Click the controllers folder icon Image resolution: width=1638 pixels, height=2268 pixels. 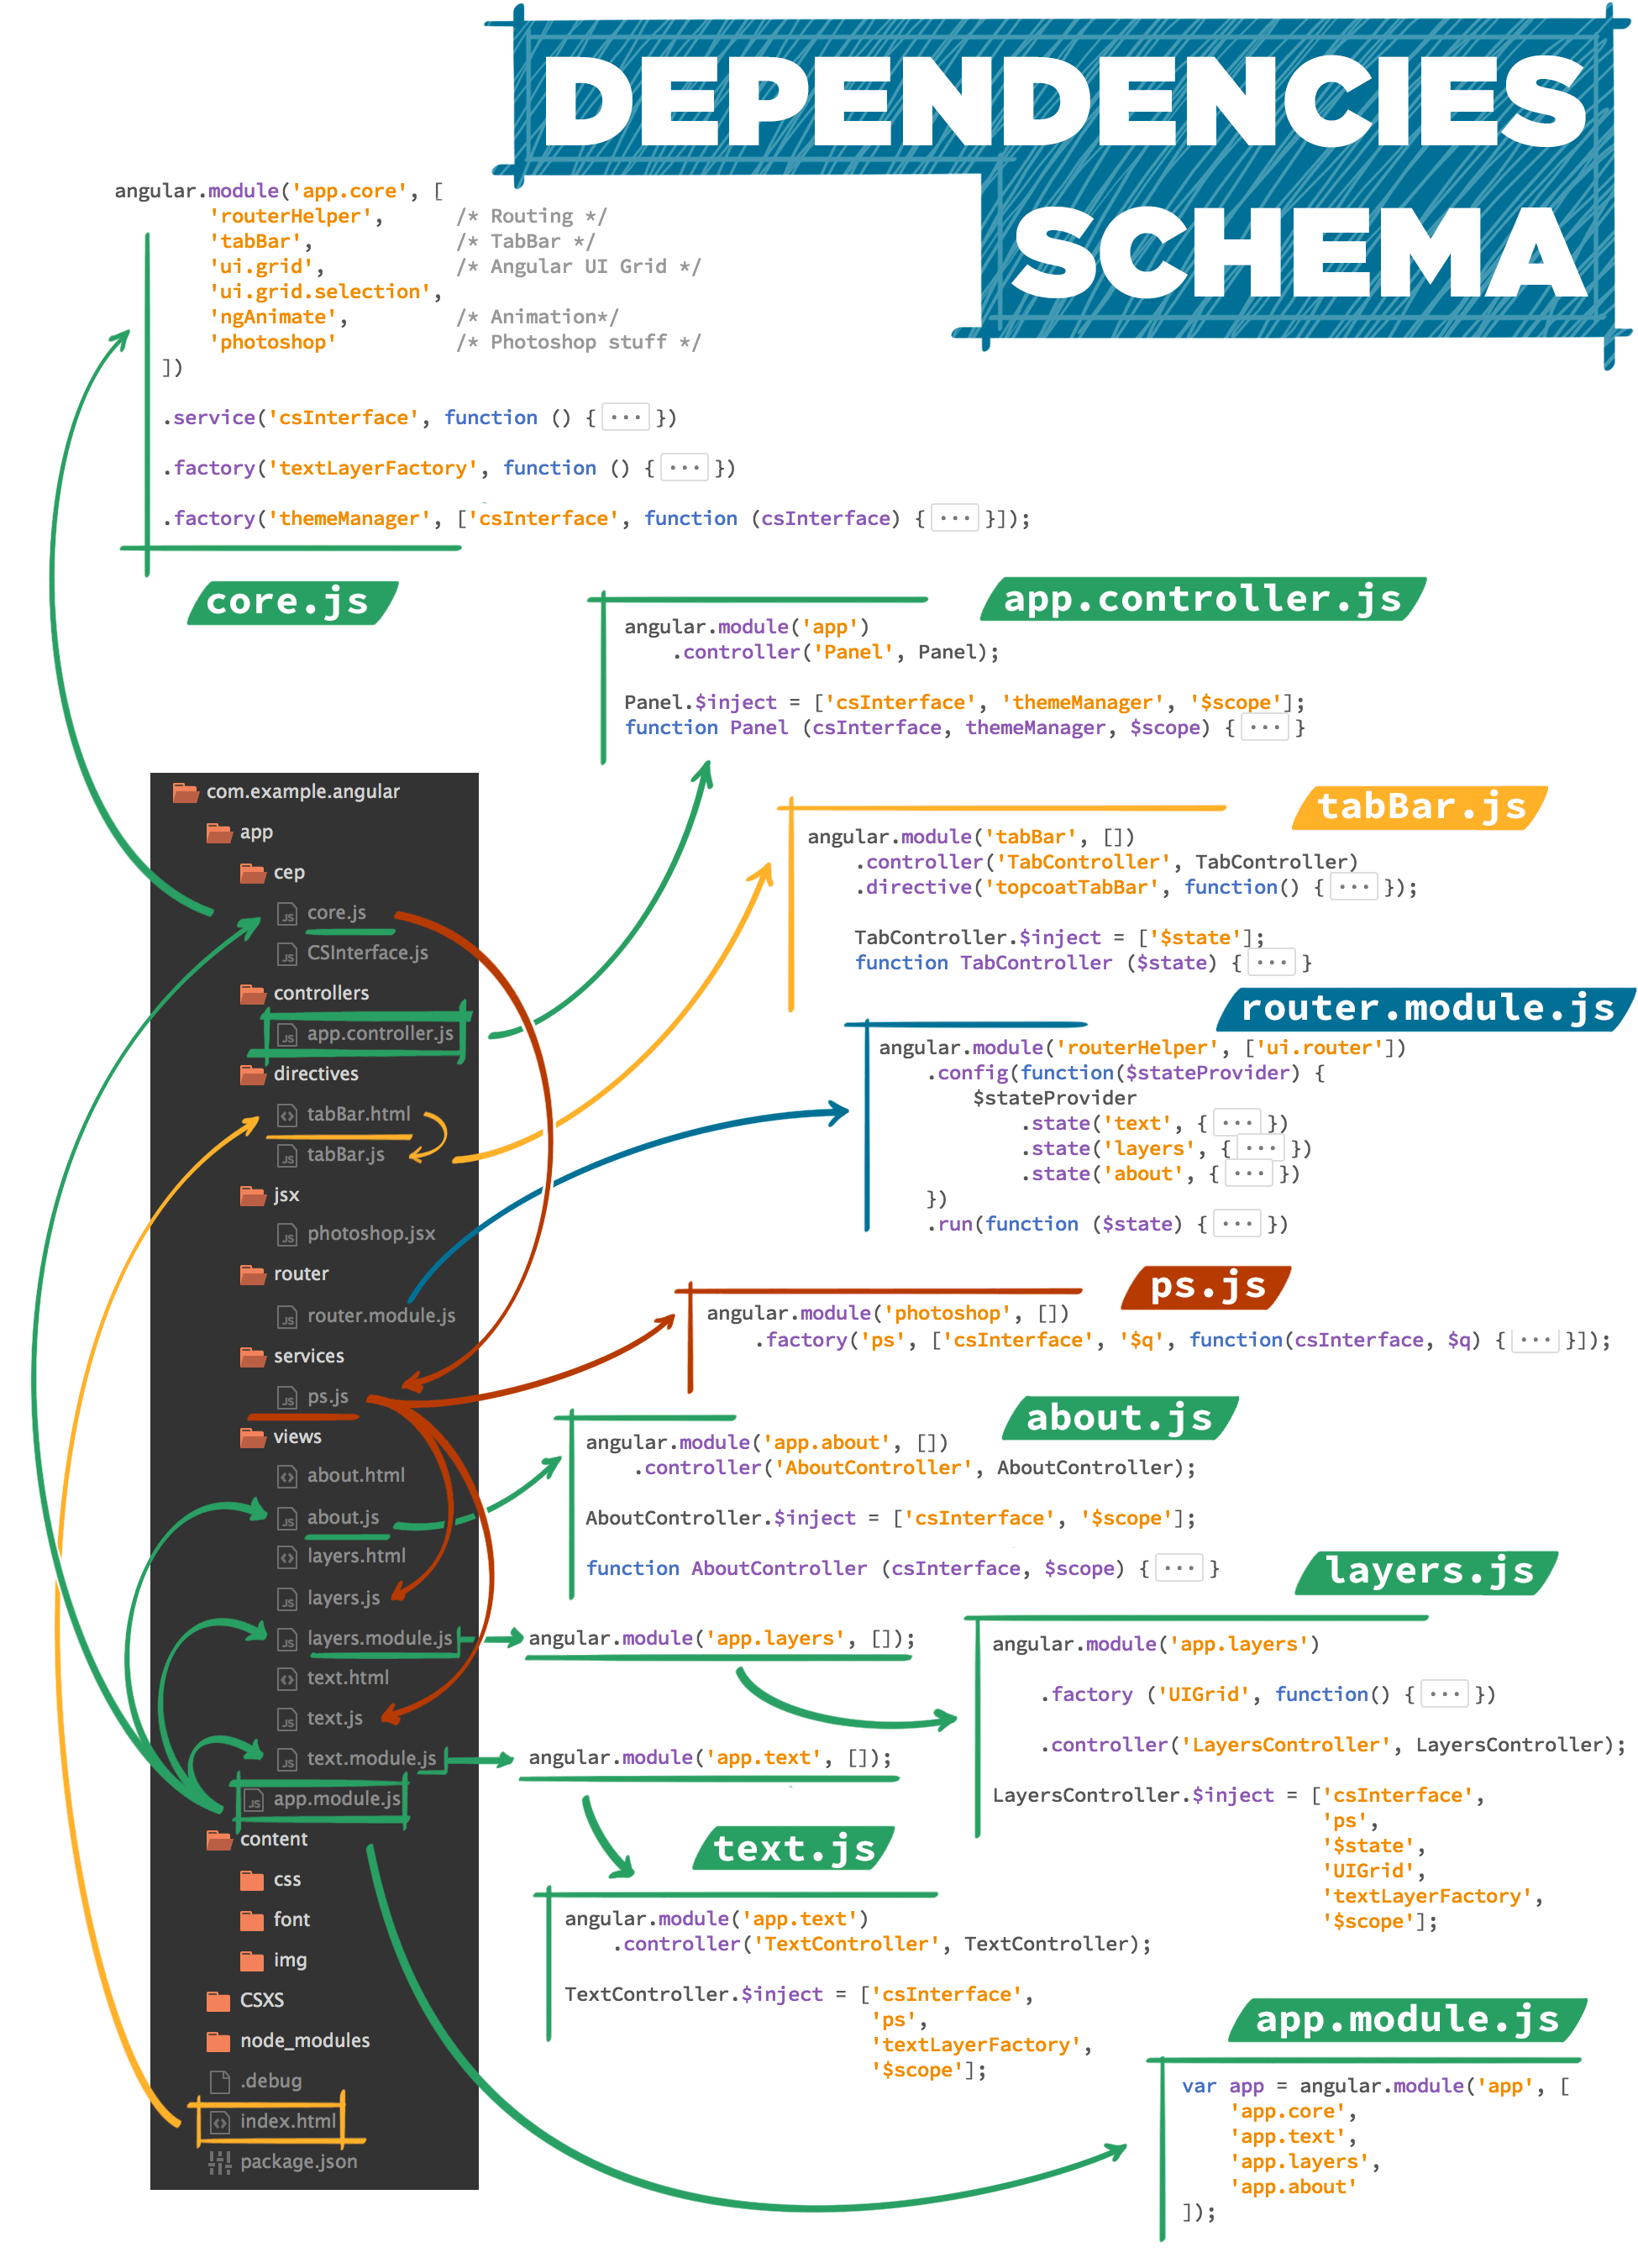(252, 993)
